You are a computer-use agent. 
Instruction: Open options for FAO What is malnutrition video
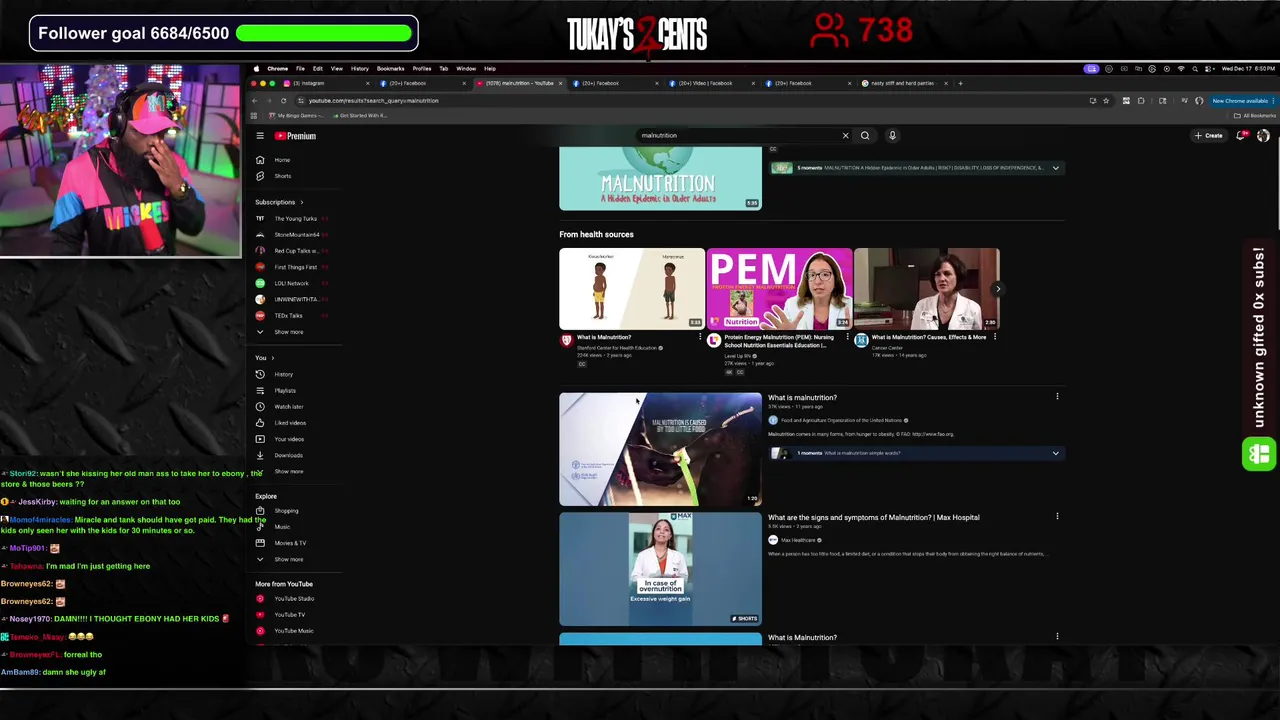point(1057,397)
